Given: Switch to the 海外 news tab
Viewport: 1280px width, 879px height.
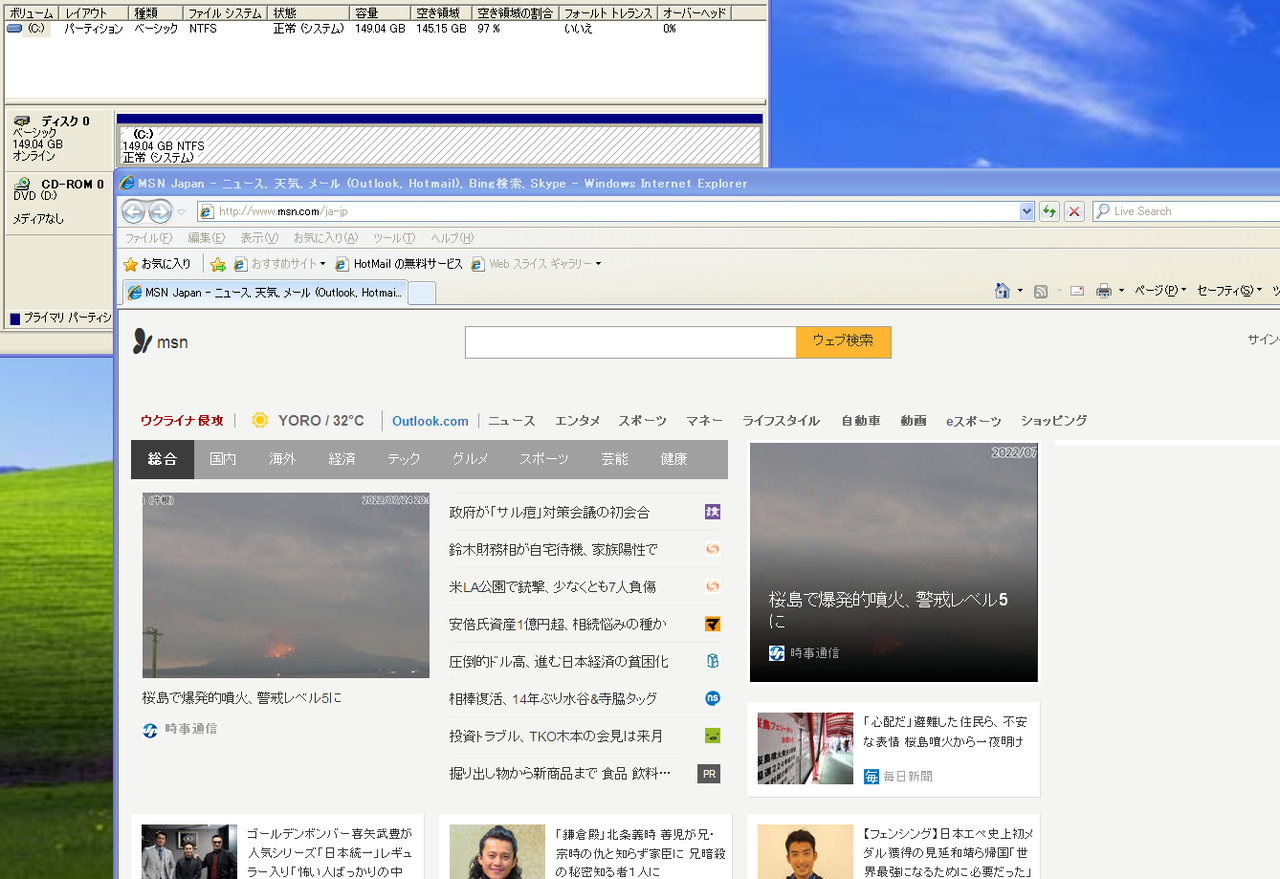Looking at the screenshot, I should (282, 459).
